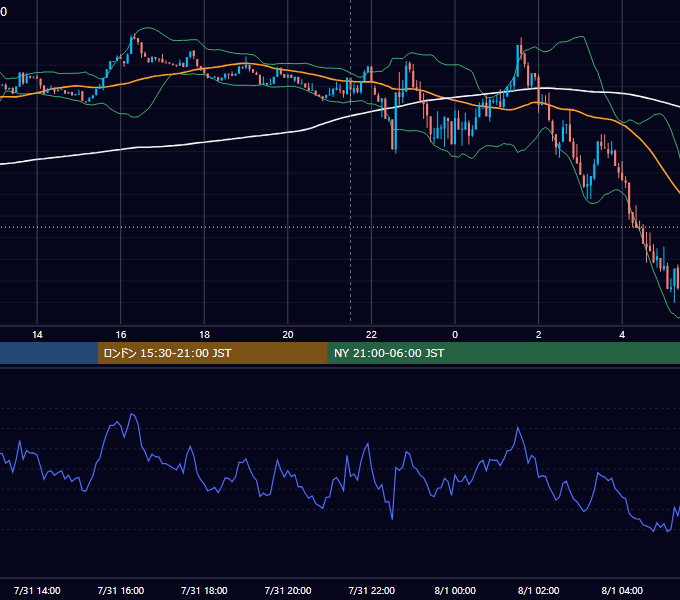Click the 8/1 02:00 time label
Screen dimensions: 680x600
click(x=539, y=590)
